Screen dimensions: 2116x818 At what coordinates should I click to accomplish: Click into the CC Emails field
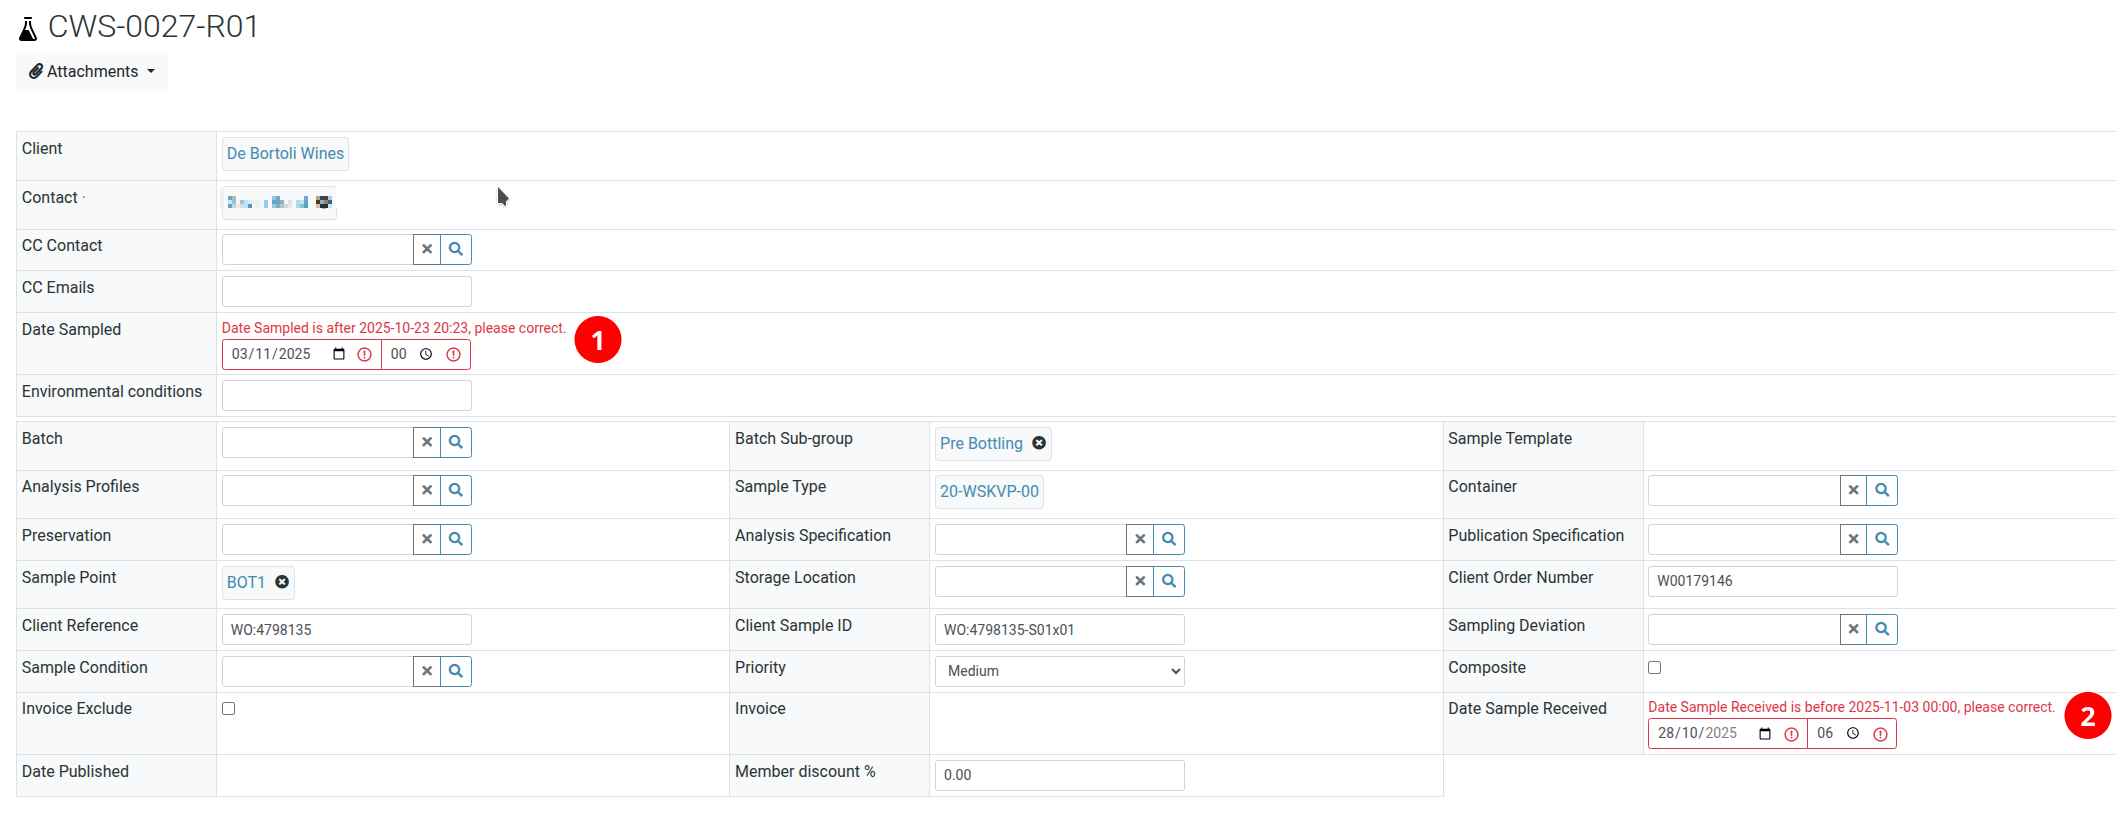click(x=346, y=292)
